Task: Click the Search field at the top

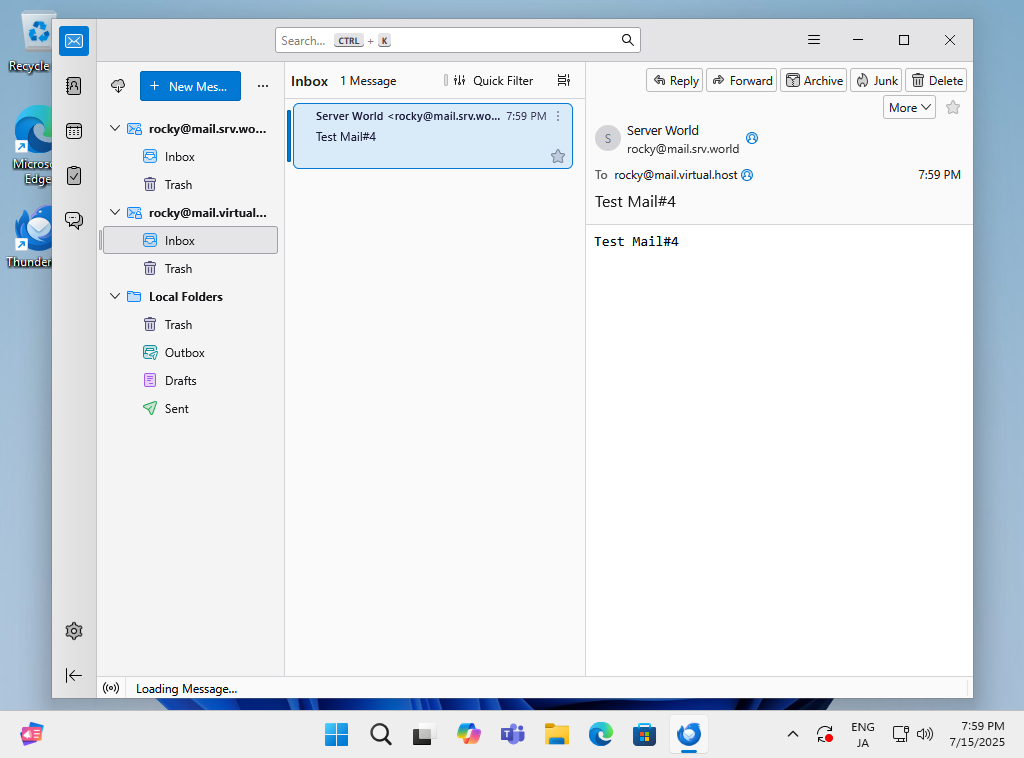Action: tap(457, 40)
